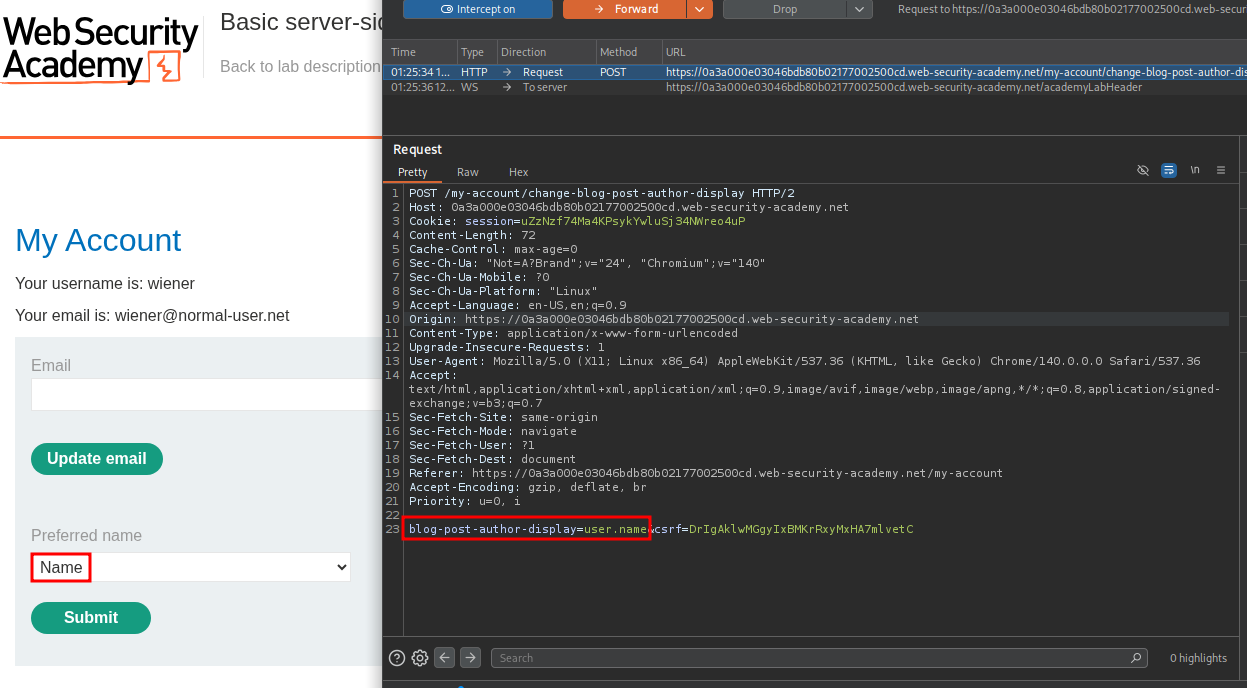Viewport: 1247px width, 688px height.
Task: Switch to the Hex tab
Action: (518, 172)
